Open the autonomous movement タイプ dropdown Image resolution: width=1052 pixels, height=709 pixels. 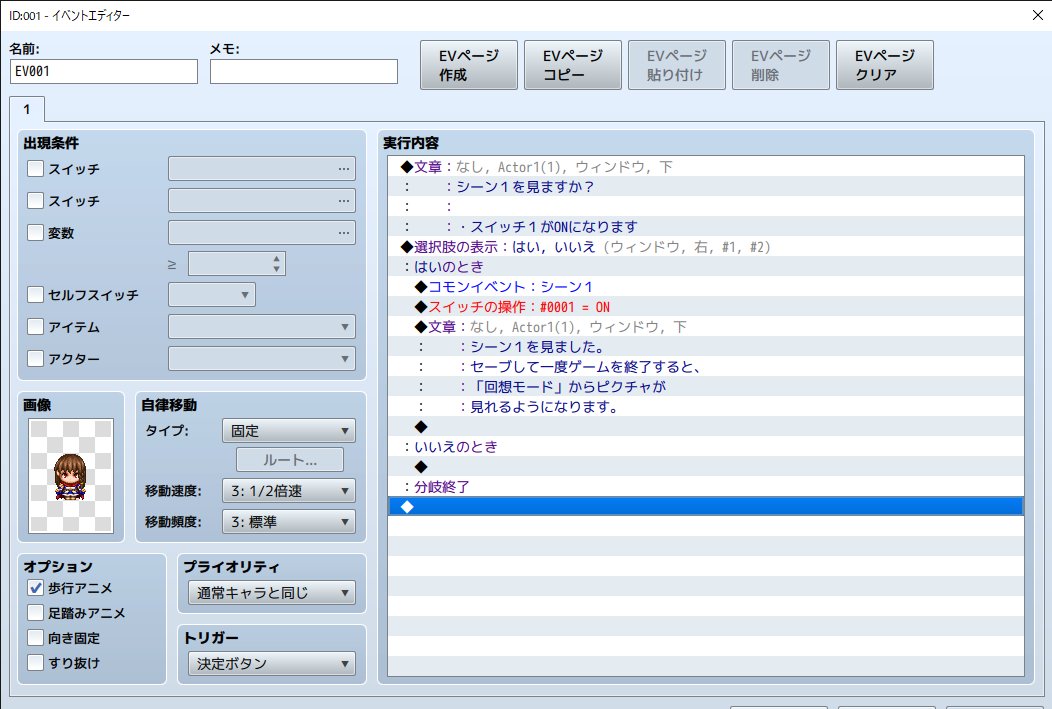pos(288,430)
